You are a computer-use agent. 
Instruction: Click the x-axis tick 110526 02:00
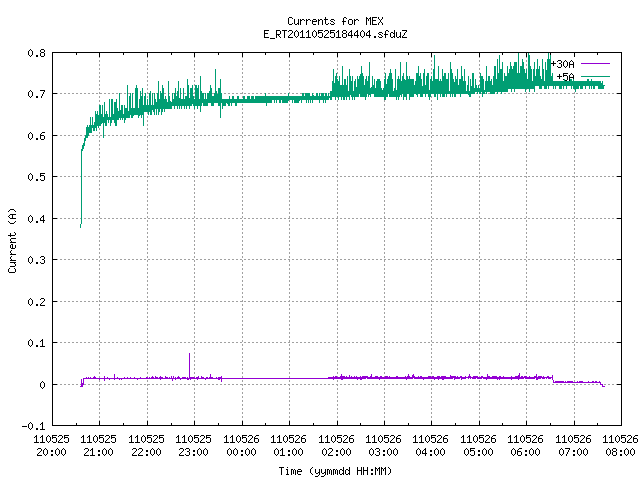pos(336,446)
